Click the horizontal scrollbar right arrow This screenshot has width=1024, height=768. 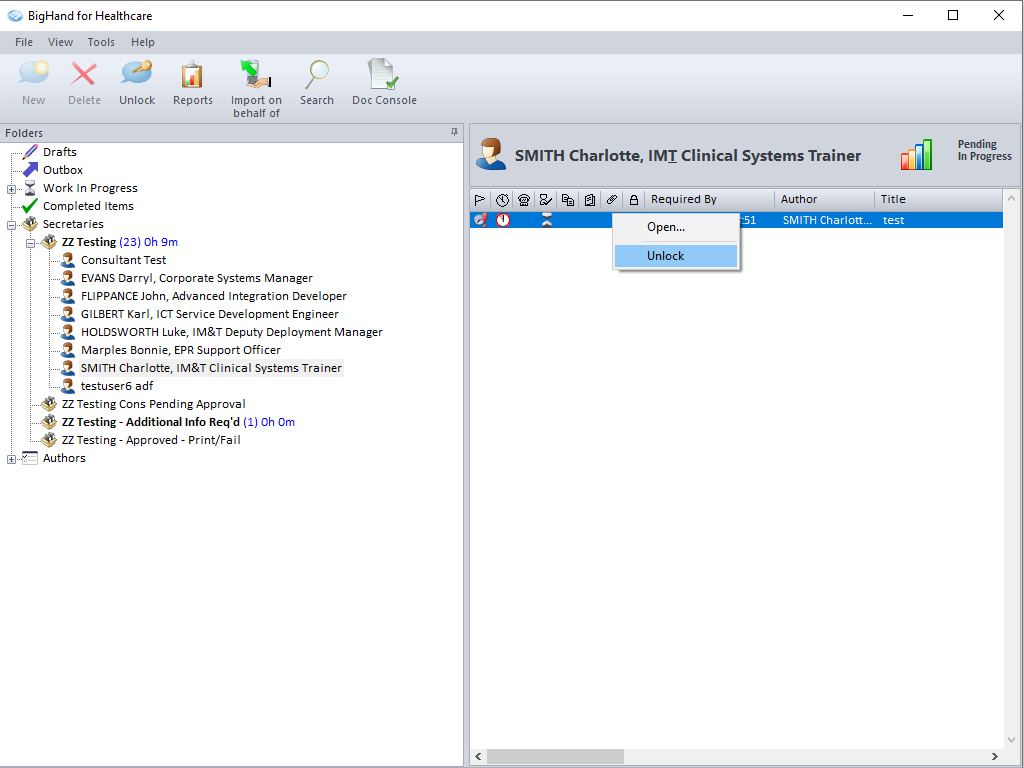point(995,756)
